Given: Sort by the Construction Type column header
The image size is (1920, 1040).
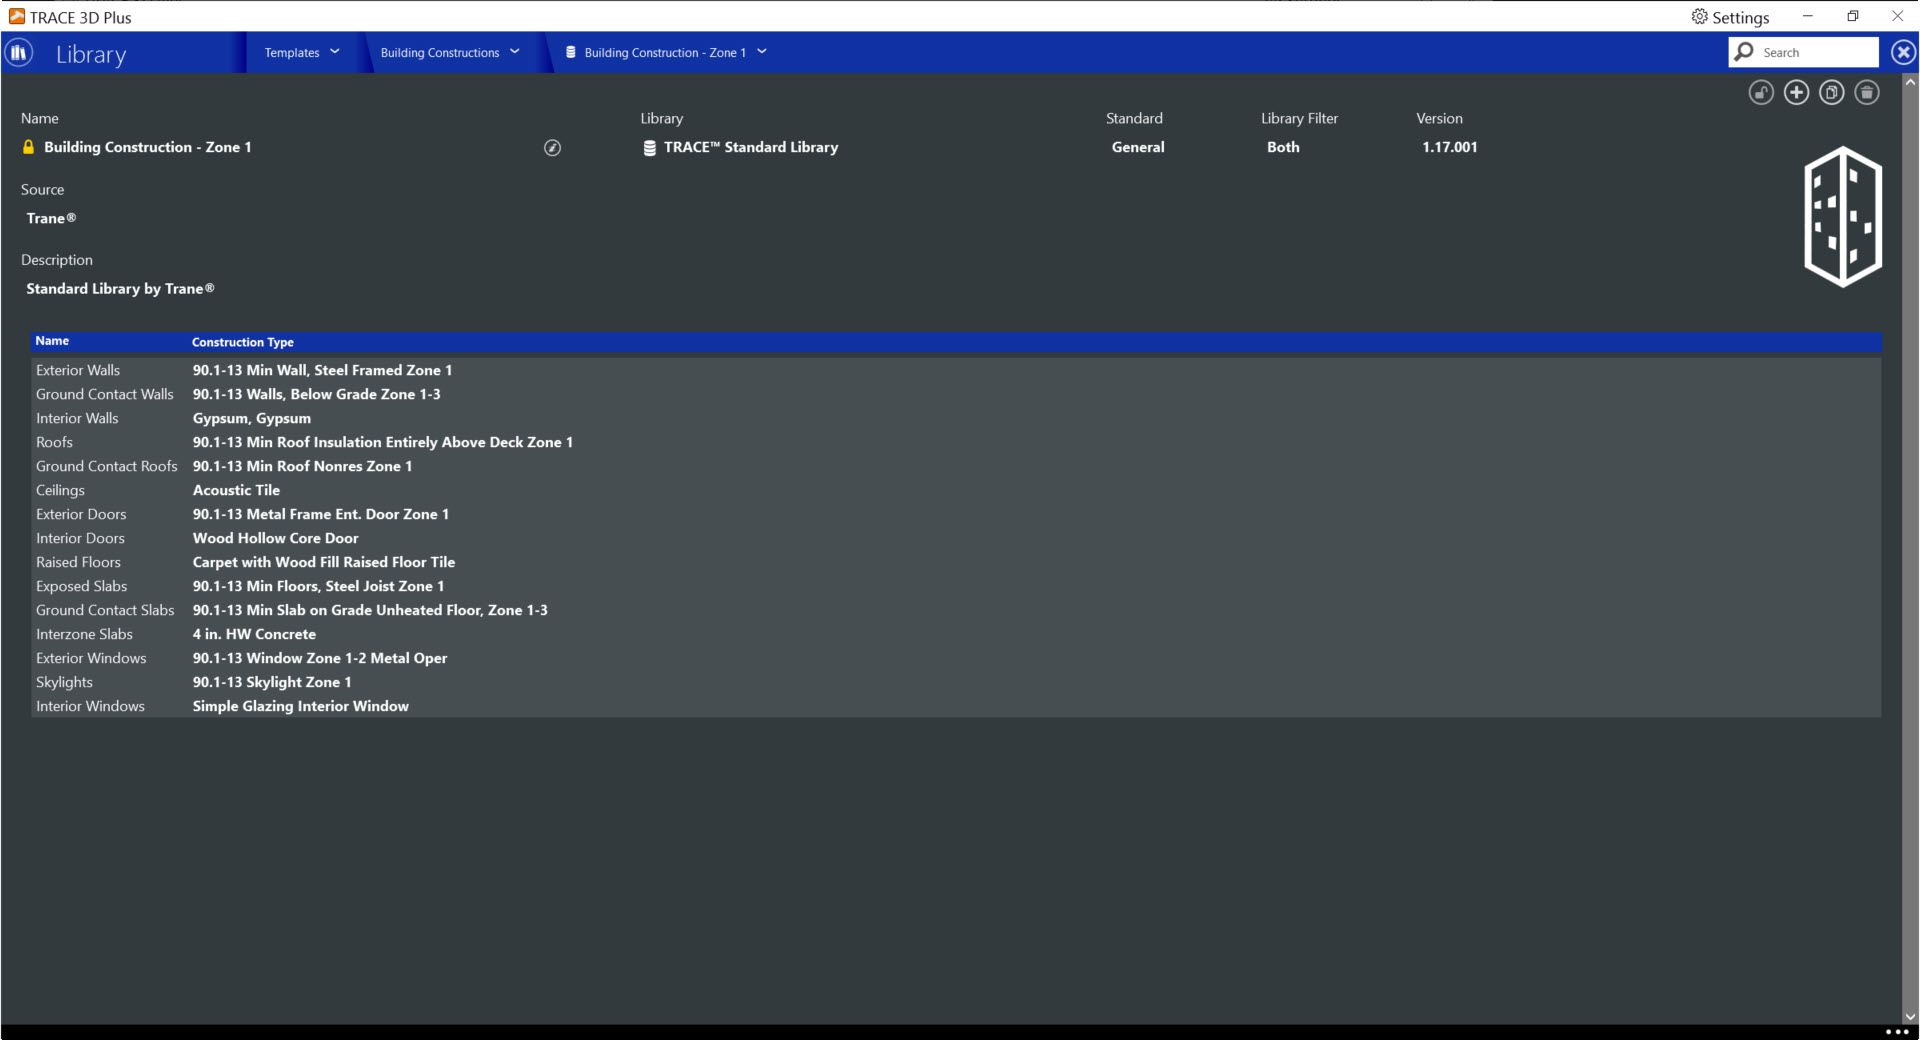Looking at the screenshot, I should (242, 342).
